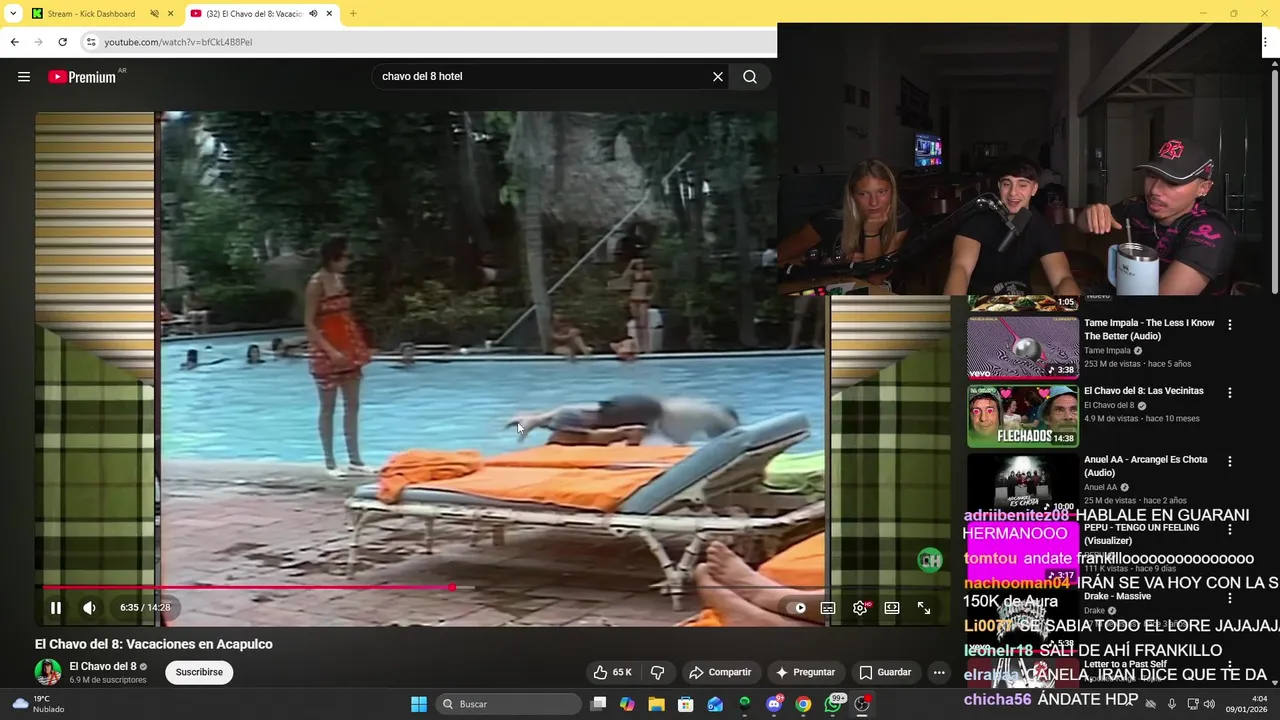The image size is (1280, 720).
Task: Reload the current page
Action: pyautogui.click(x=62, y=42)
